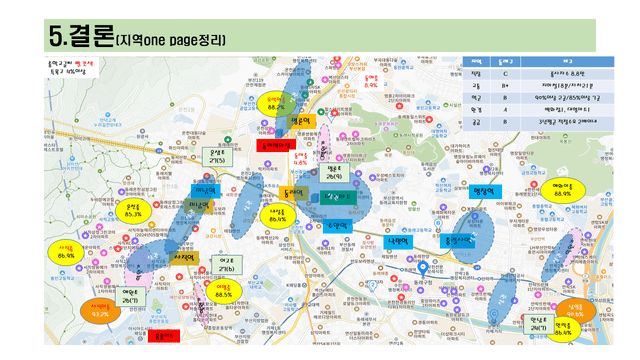The height and width of the screenshot is (360, 640).
Task: Click the olive 사직역 label
Action: (184, 258)
